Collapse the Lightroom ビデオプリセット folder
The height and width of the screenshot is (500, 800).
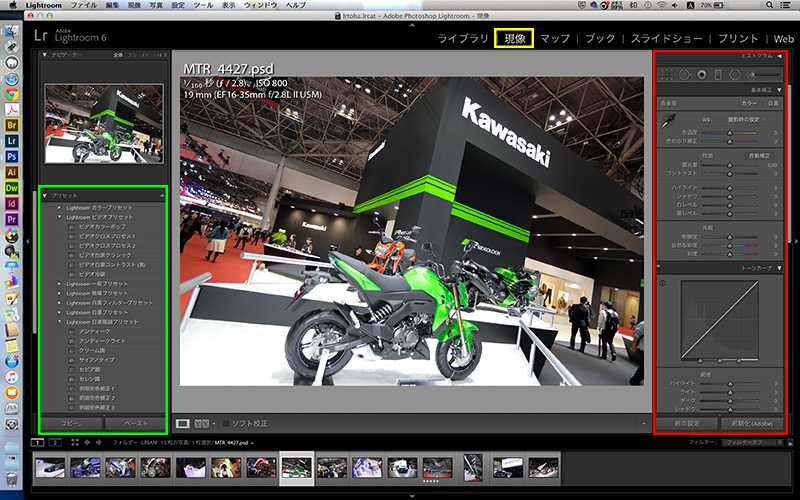[x=59, y=217]
